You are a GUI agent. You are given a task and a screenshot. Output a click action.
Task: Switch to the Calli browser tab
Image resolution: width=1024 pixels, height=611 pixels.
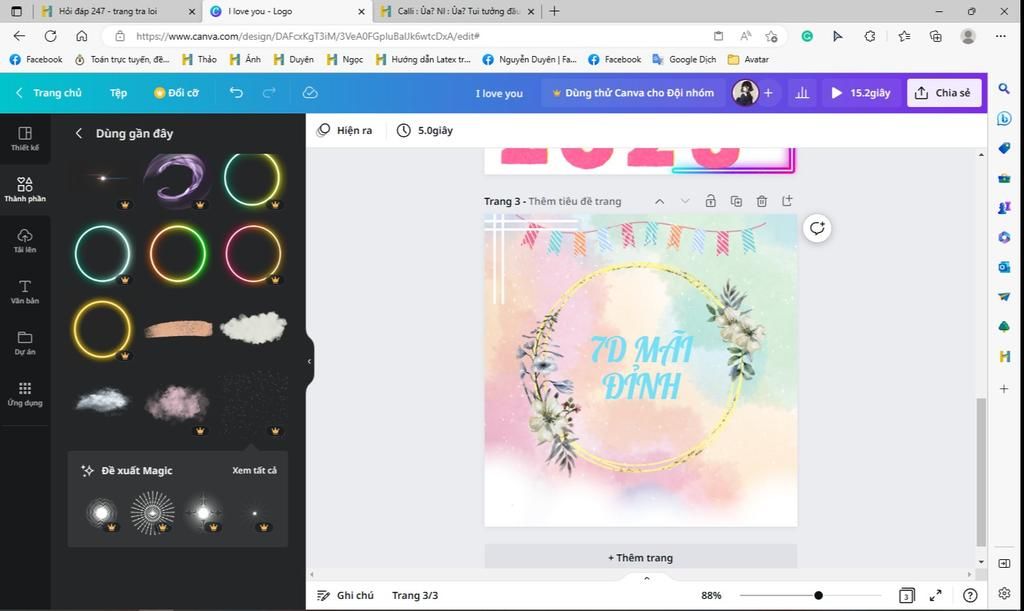(458, 11)
